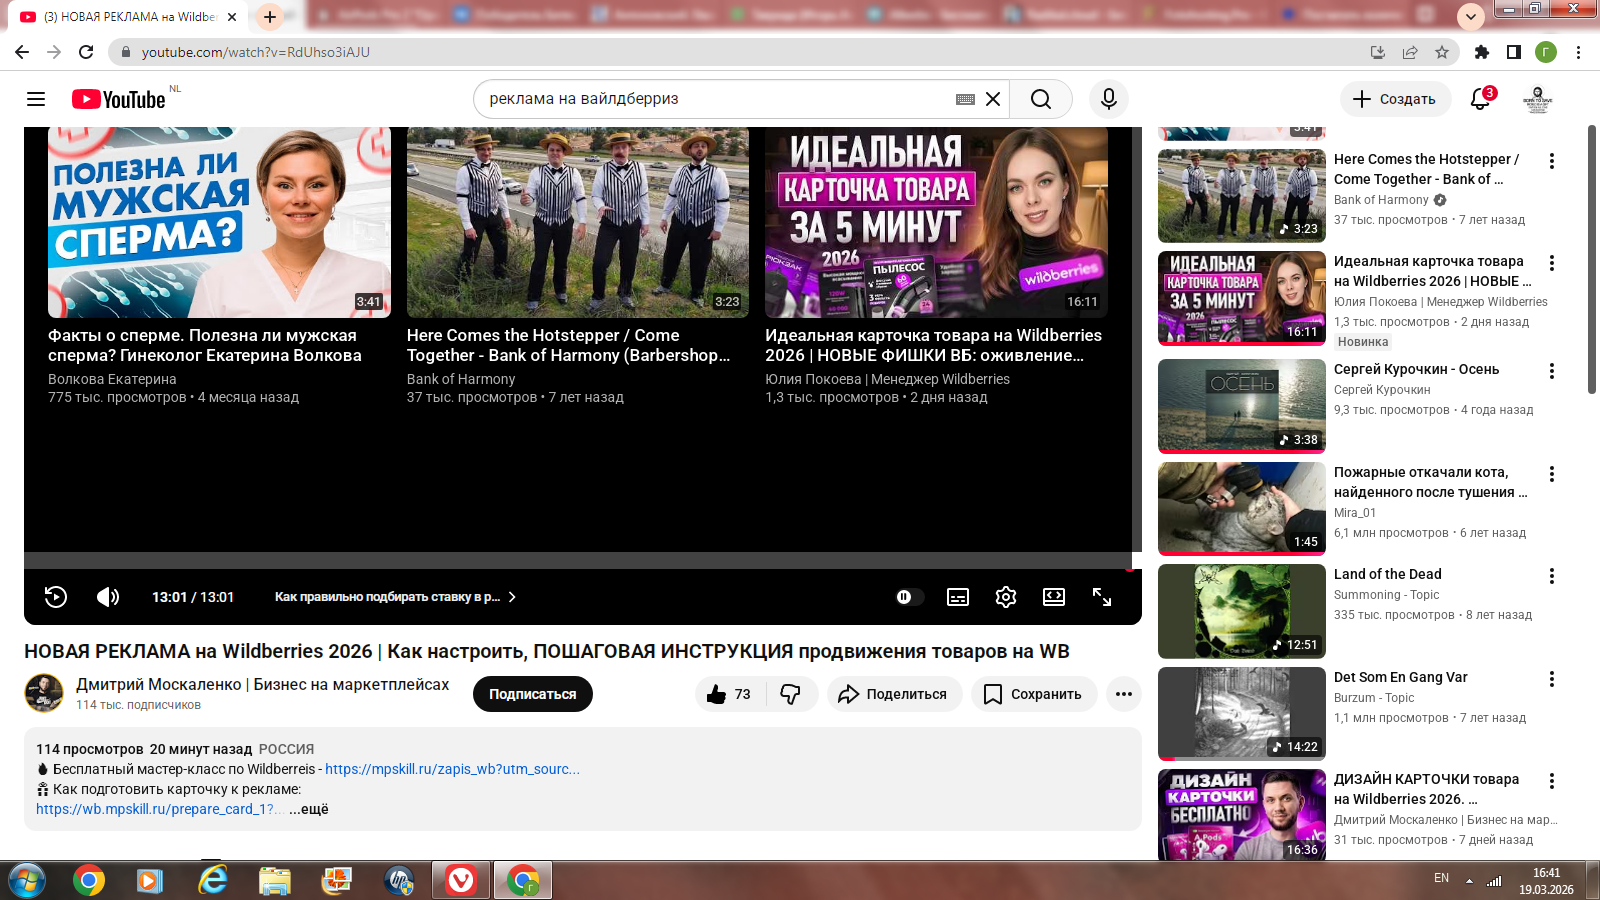Screen dimensions: 1600x900
Task: Mute the video volume speaker icon
Action: 107,597
